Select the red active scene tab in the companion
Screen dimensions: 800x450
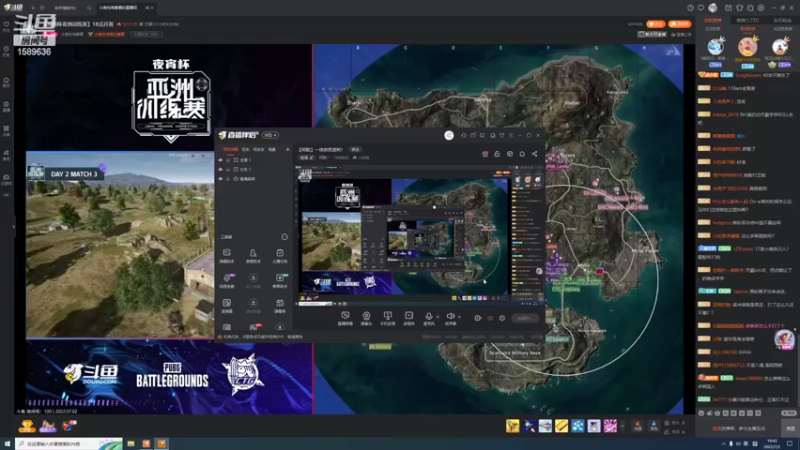[231, 149]
